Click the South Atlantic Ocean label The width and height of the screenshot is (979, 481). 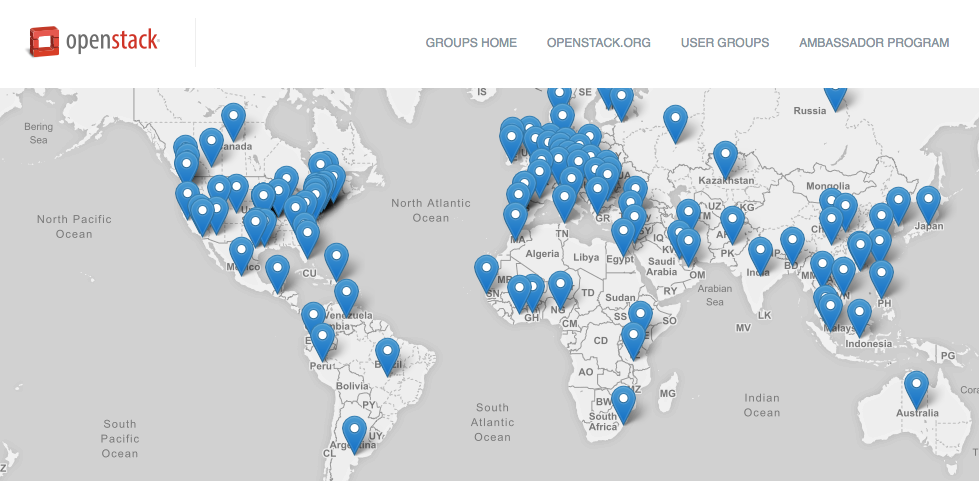493,422
